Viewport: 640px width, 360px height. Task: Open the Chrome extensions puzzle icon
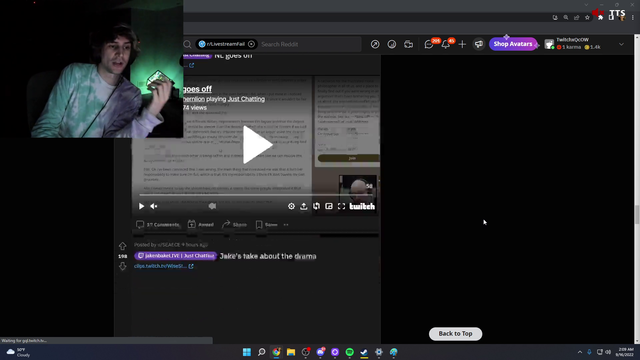tap(600, 18)
